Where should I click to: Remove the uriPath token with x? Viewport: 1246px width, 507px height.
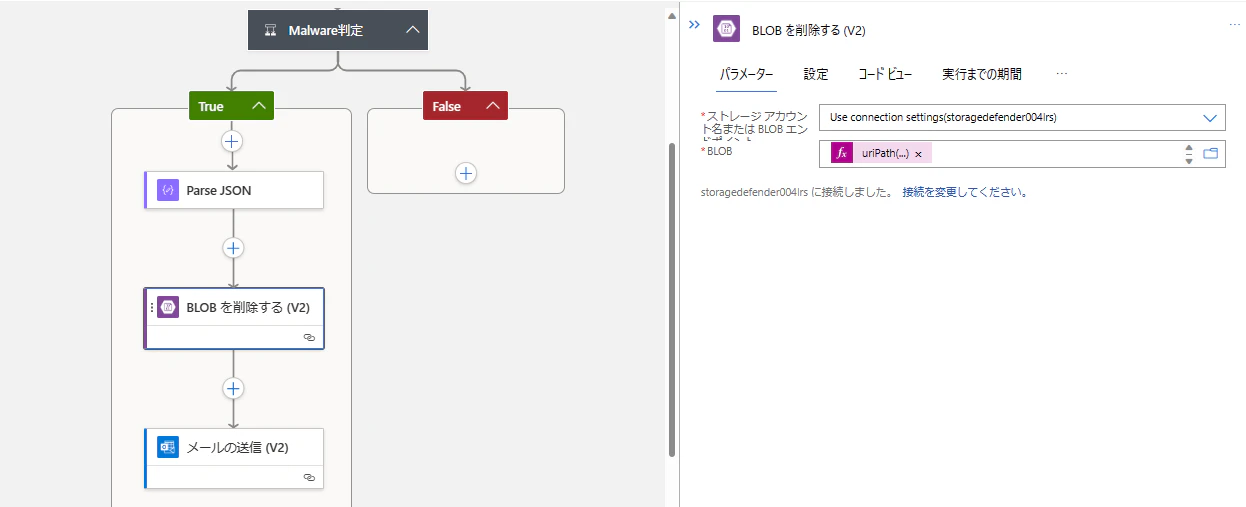[x=918, y=154]
